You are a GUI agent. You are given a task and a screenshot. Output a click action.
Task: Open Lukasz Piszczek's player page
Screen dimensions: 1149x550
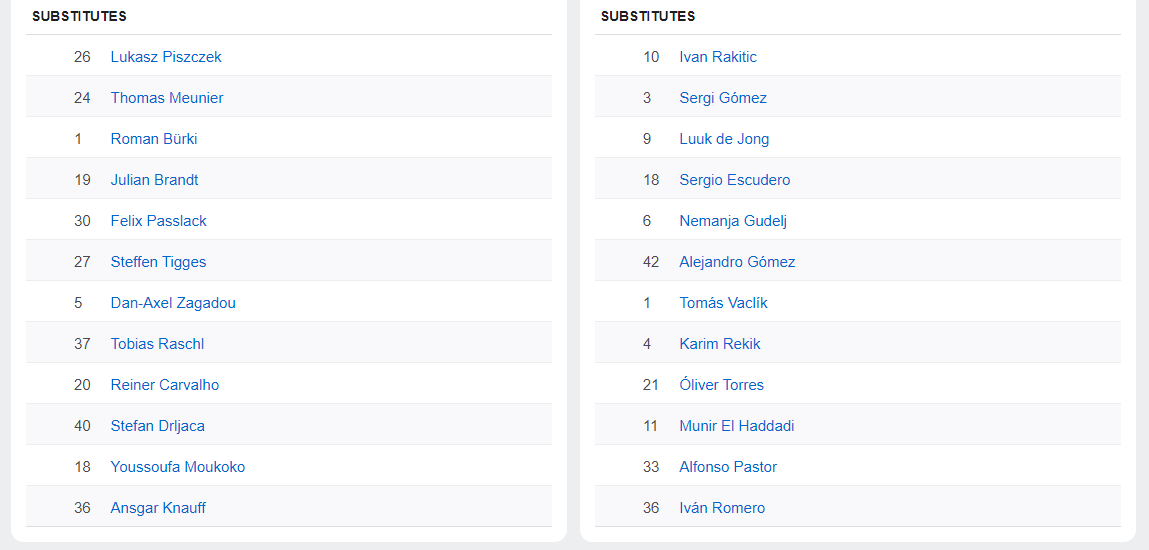click(x=166, y=57)
